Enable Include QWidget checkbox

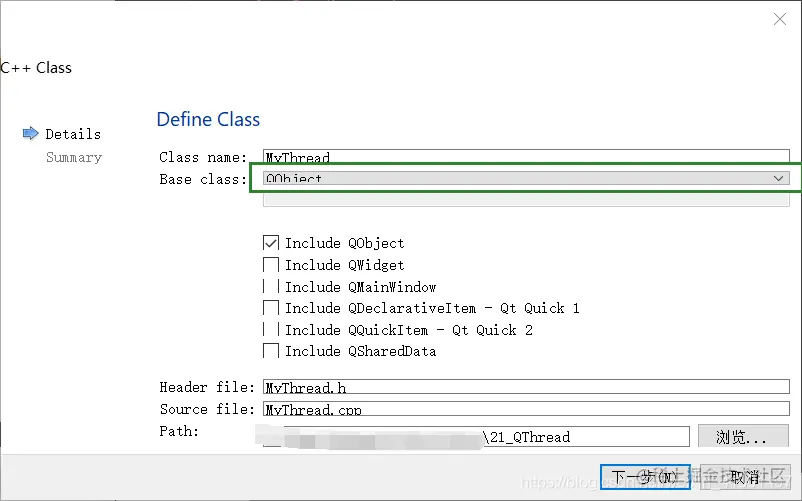[271, 265]
